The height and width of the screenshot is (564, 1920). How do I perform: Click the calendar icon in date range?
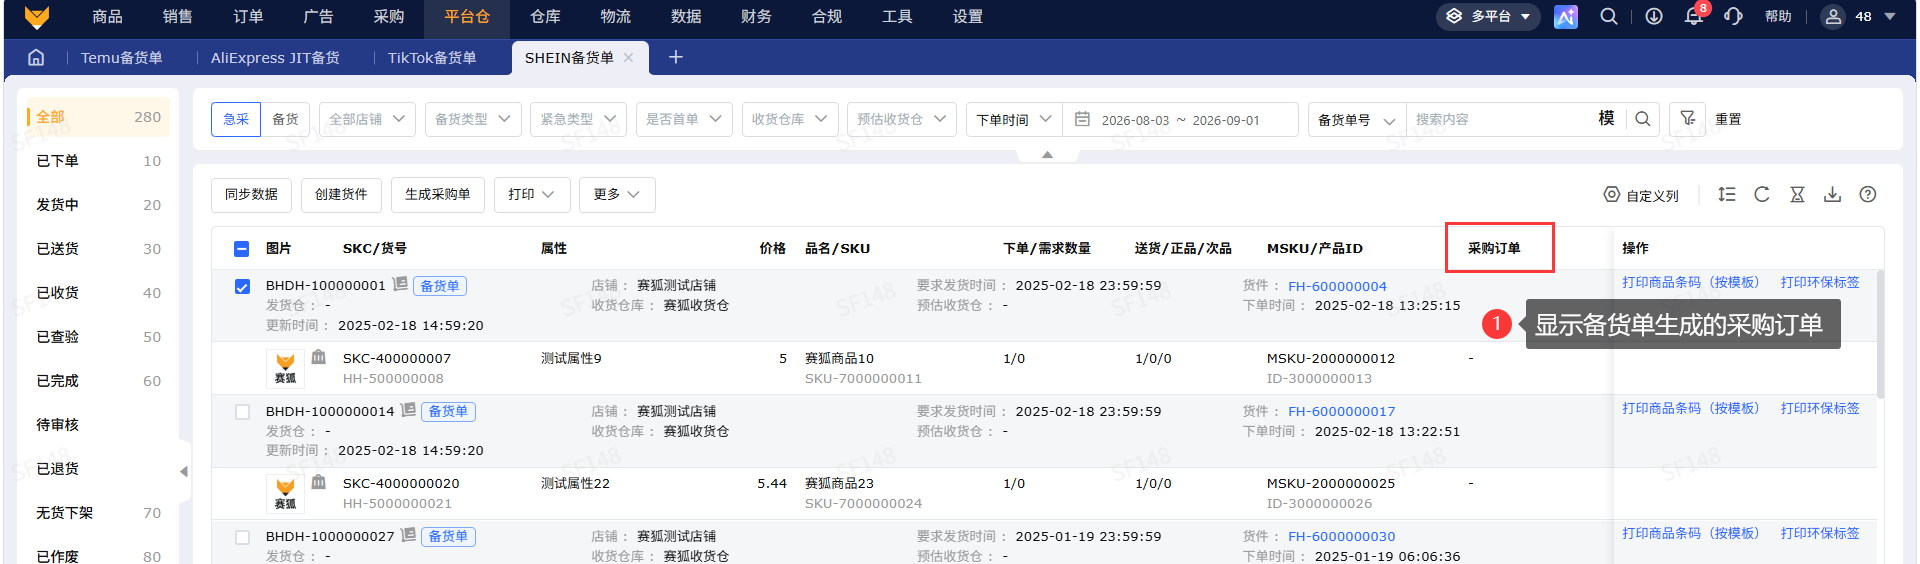(1082, 119)
